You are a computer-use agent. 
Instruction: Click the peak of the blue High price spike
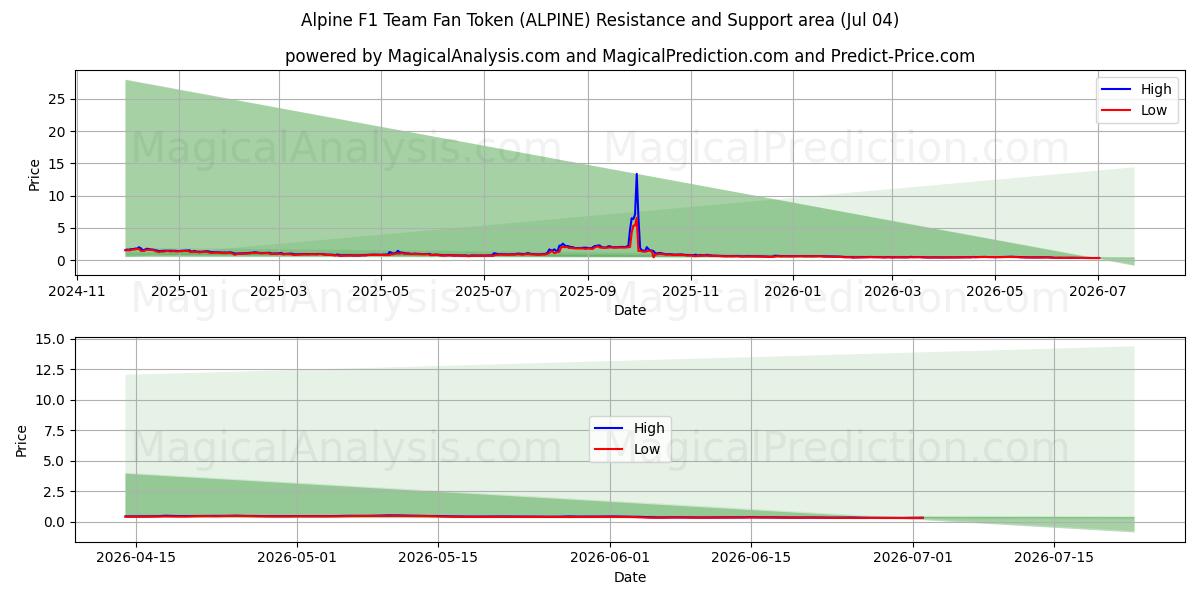636,175
